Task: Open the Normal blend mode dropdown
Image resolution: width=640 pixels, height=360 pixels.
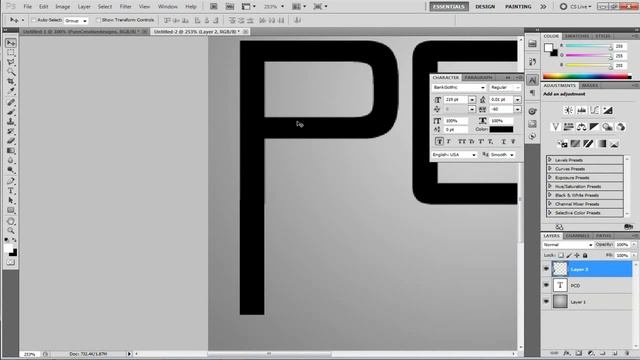Action: coord(568,244)
